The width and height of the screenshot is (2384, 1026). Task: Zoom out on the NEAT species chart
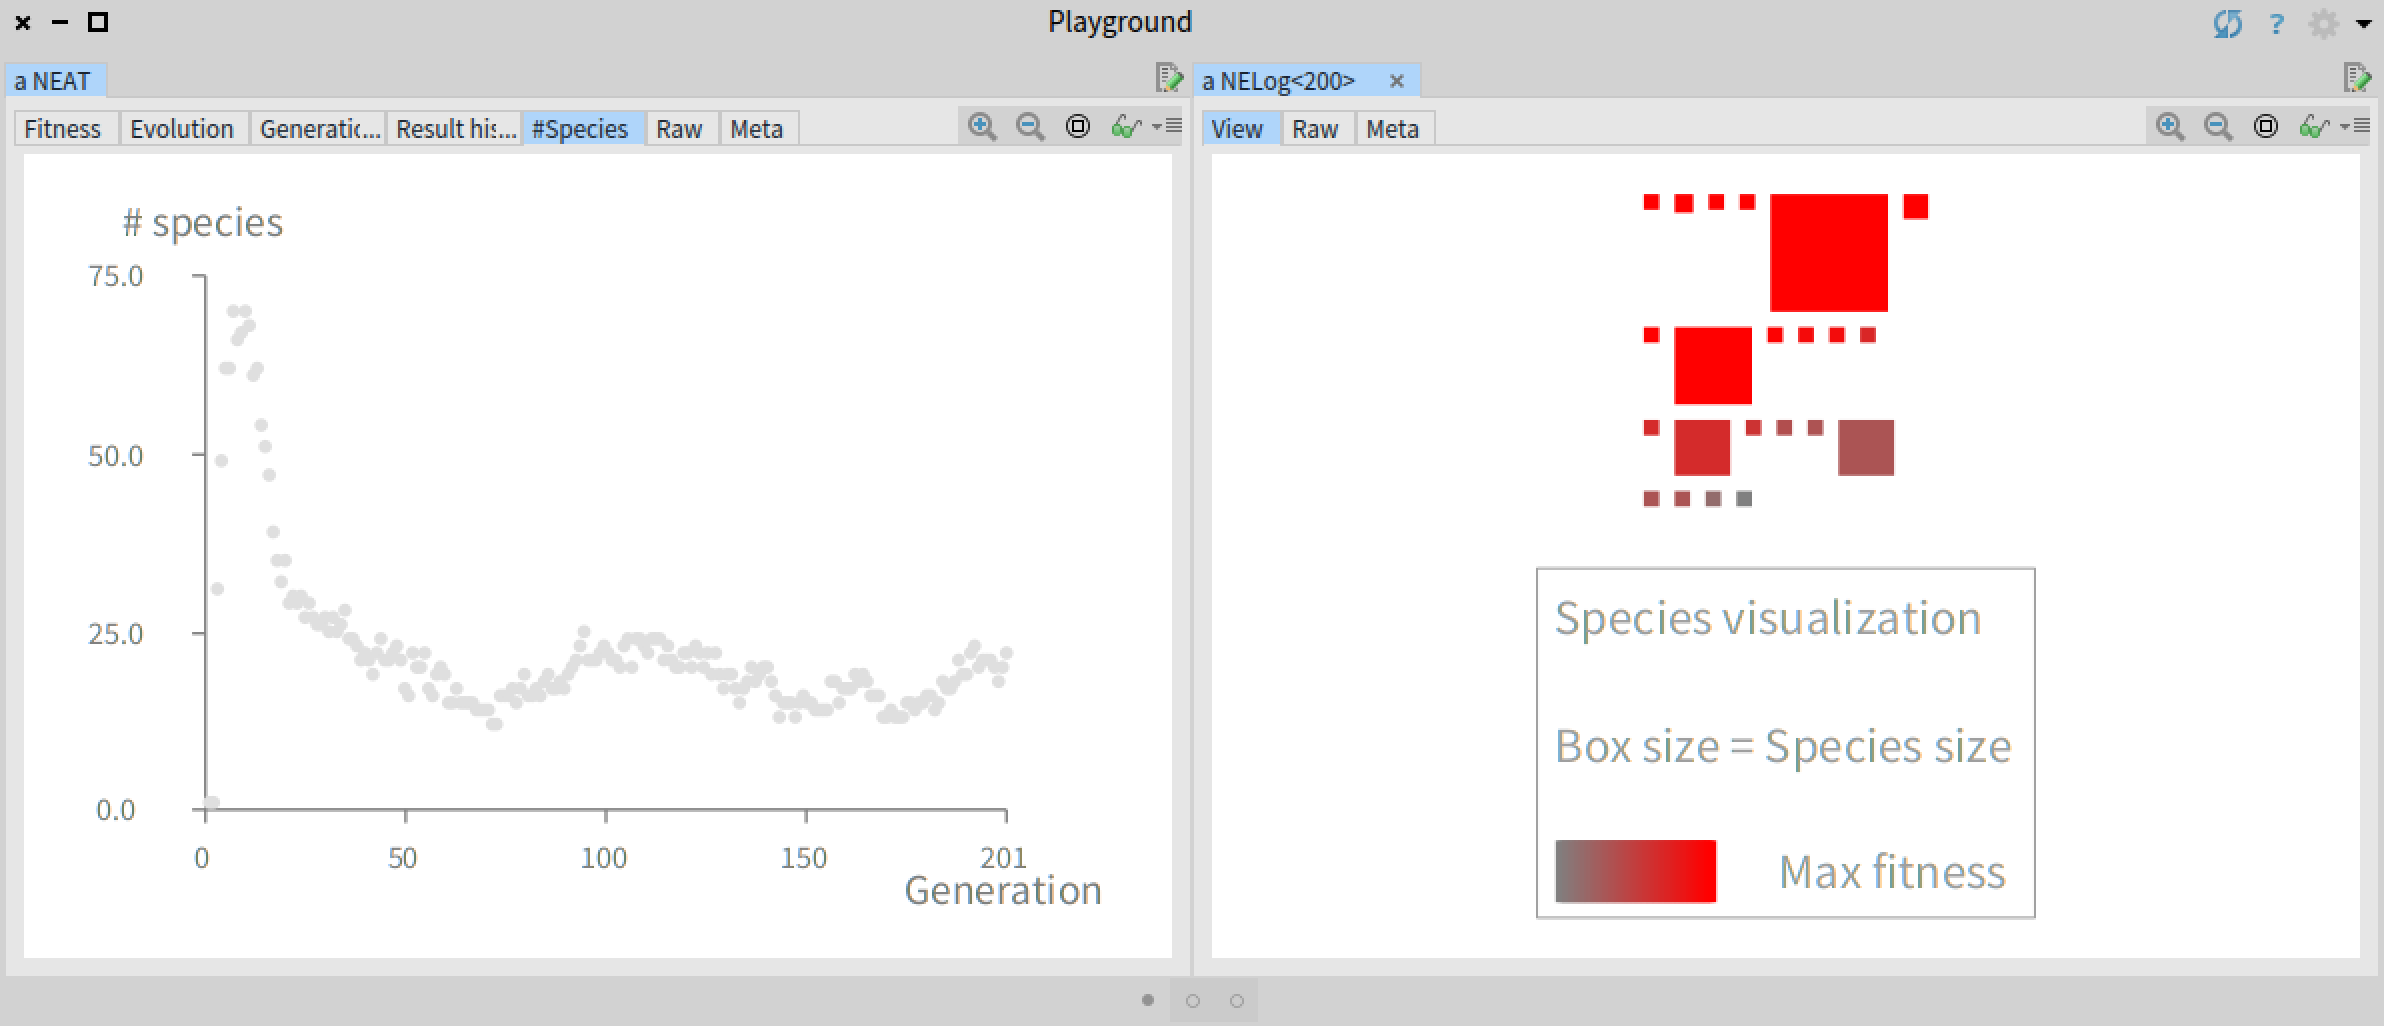[x=1030, y=127]
